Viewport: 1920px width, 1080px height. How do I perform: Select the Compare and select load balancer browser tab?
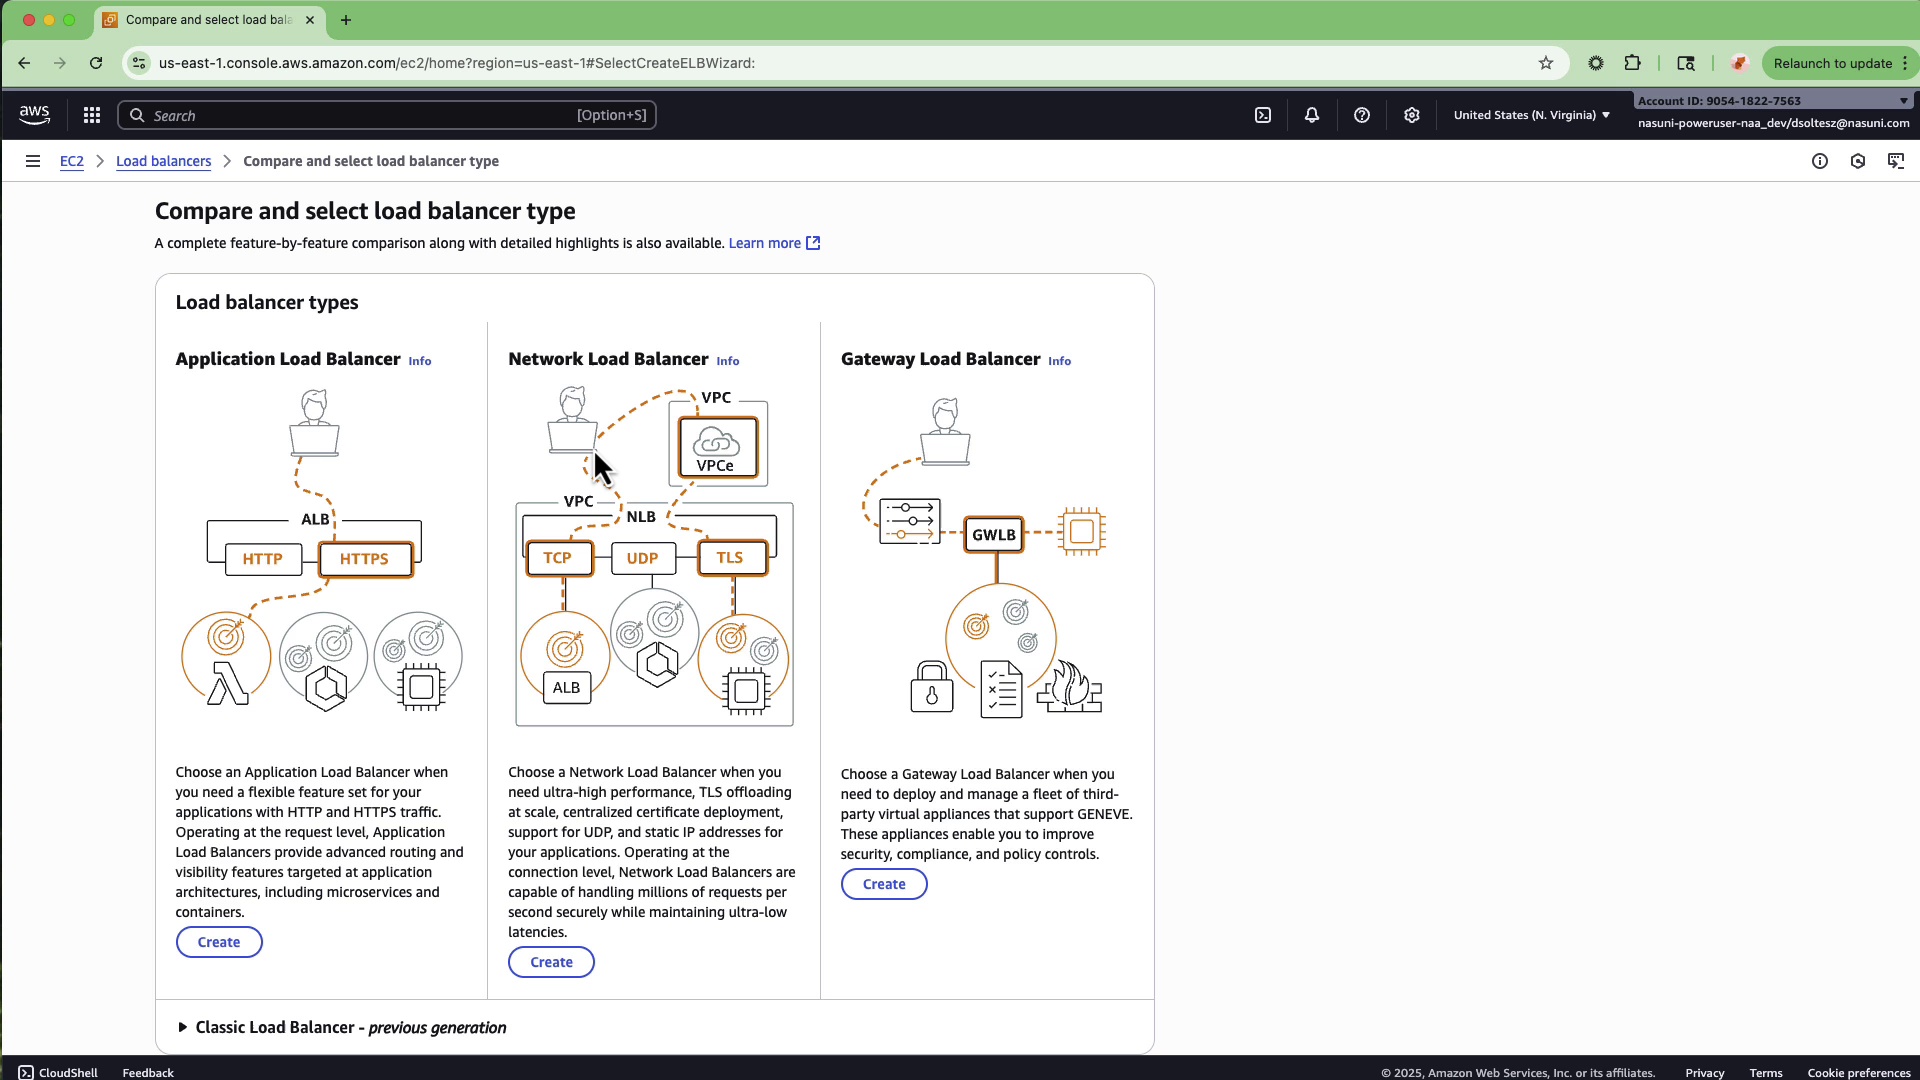tap(200, 19)
